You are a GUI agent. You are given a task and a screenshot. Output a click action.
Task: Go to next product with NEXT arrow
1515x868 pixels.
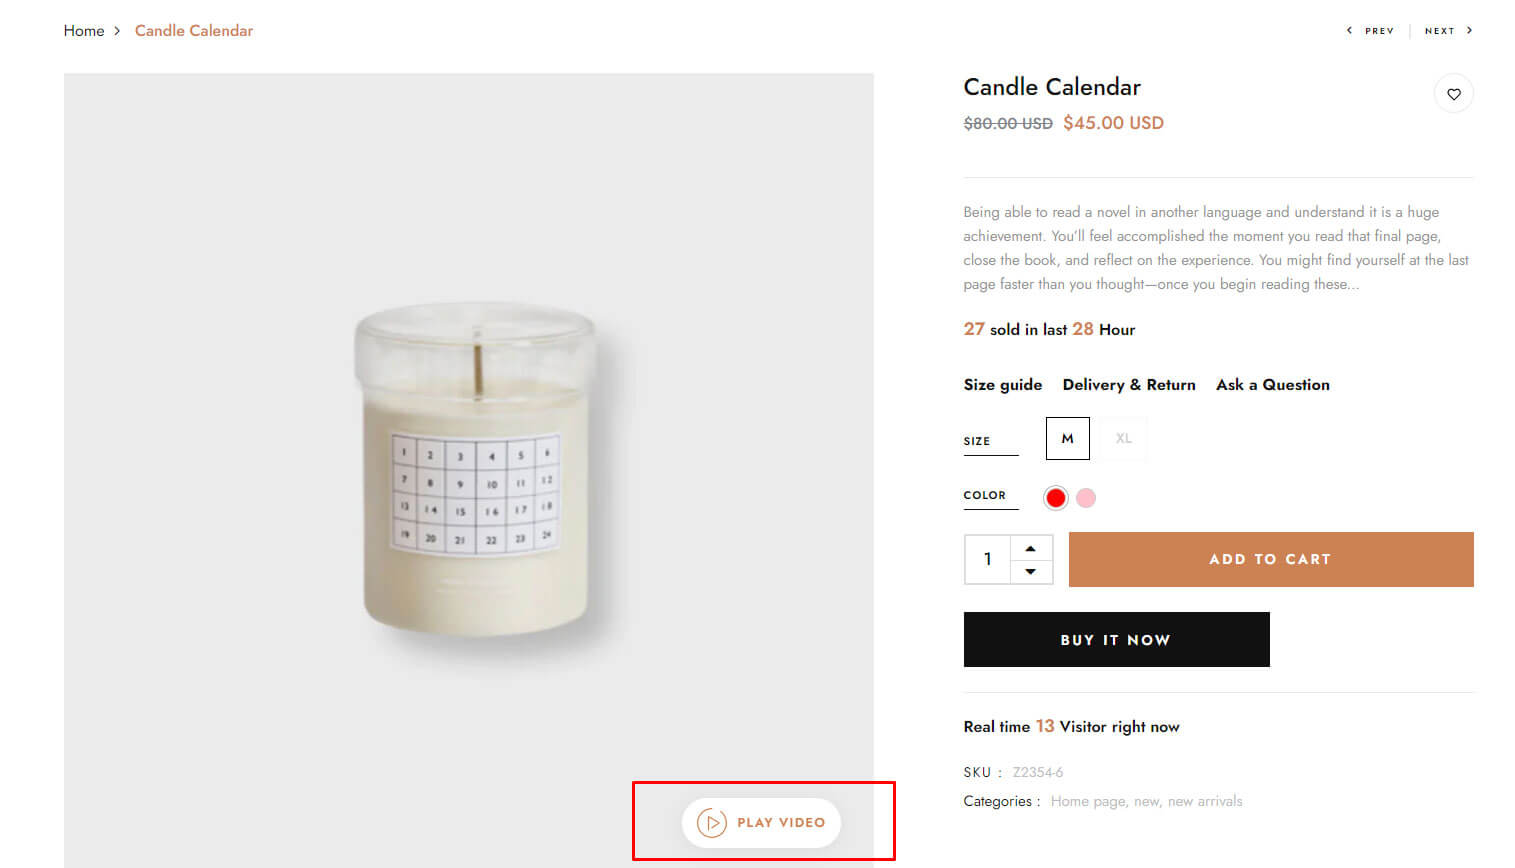point(1447,31)
